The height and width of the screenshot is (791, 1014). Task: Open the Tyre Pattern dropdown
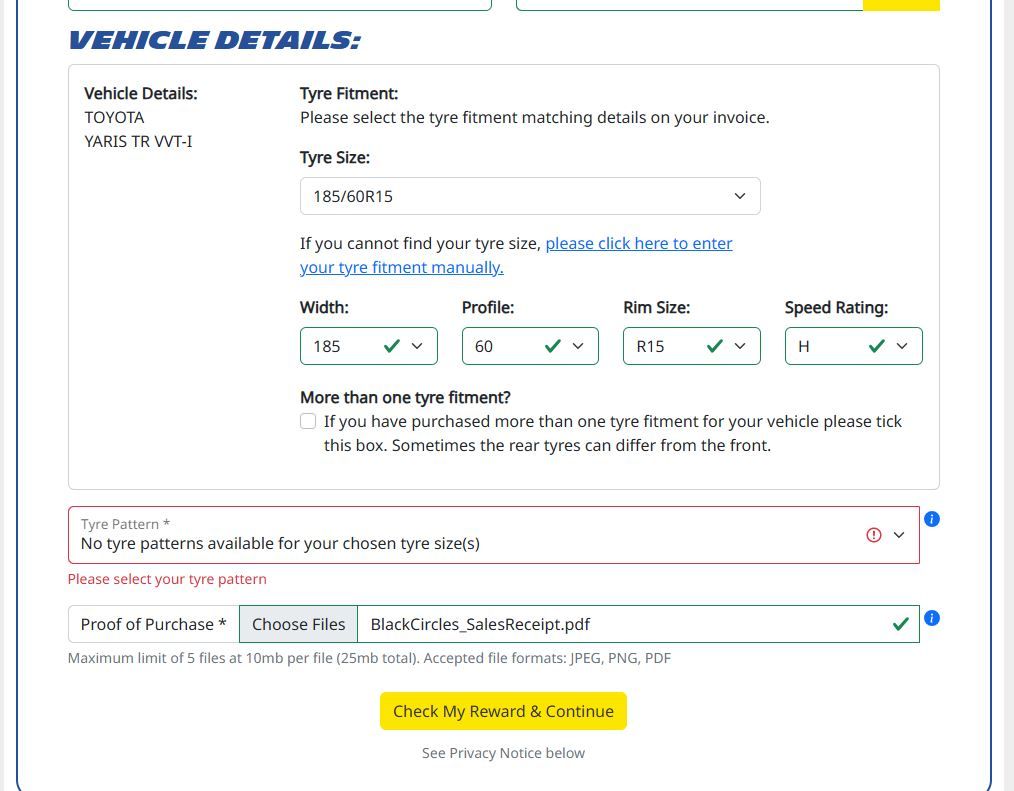tap(493, 535)
